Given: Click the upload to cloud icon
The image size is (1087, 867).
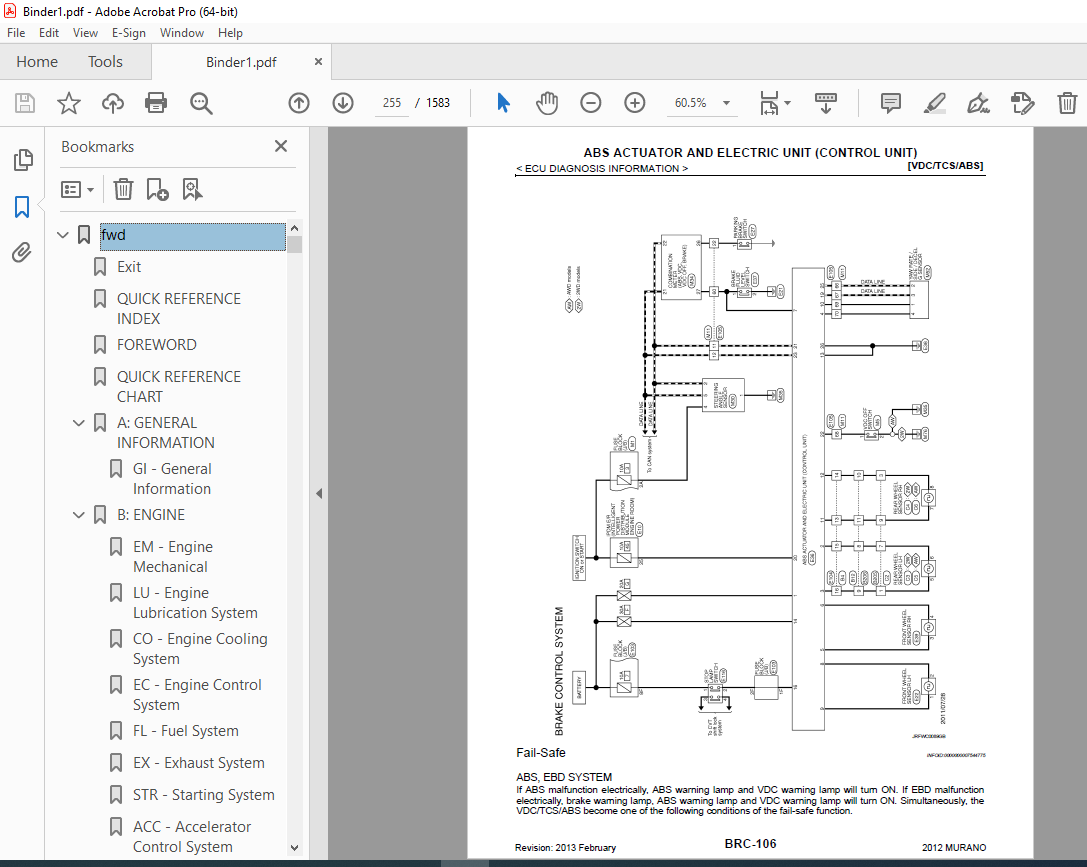Looking at the screenshot, I should [x=112, y=103].
